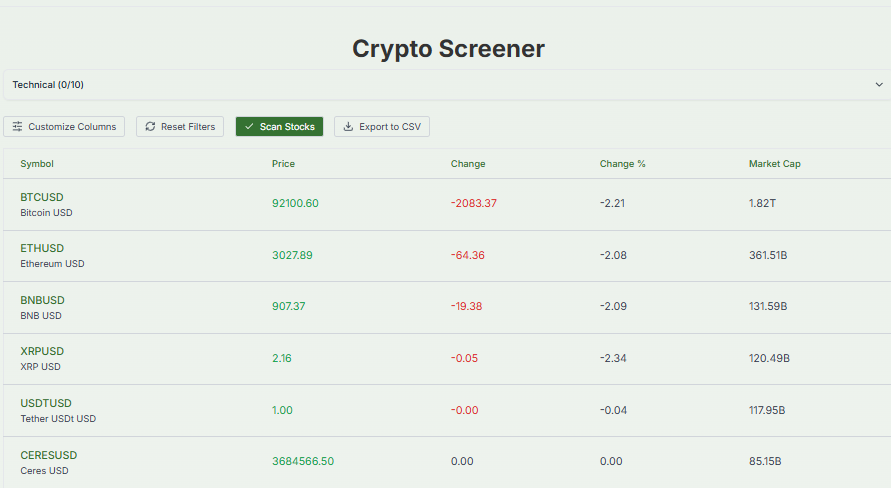Reset Filters button
The image size is (891, 488).
click(x=180, y=127)
